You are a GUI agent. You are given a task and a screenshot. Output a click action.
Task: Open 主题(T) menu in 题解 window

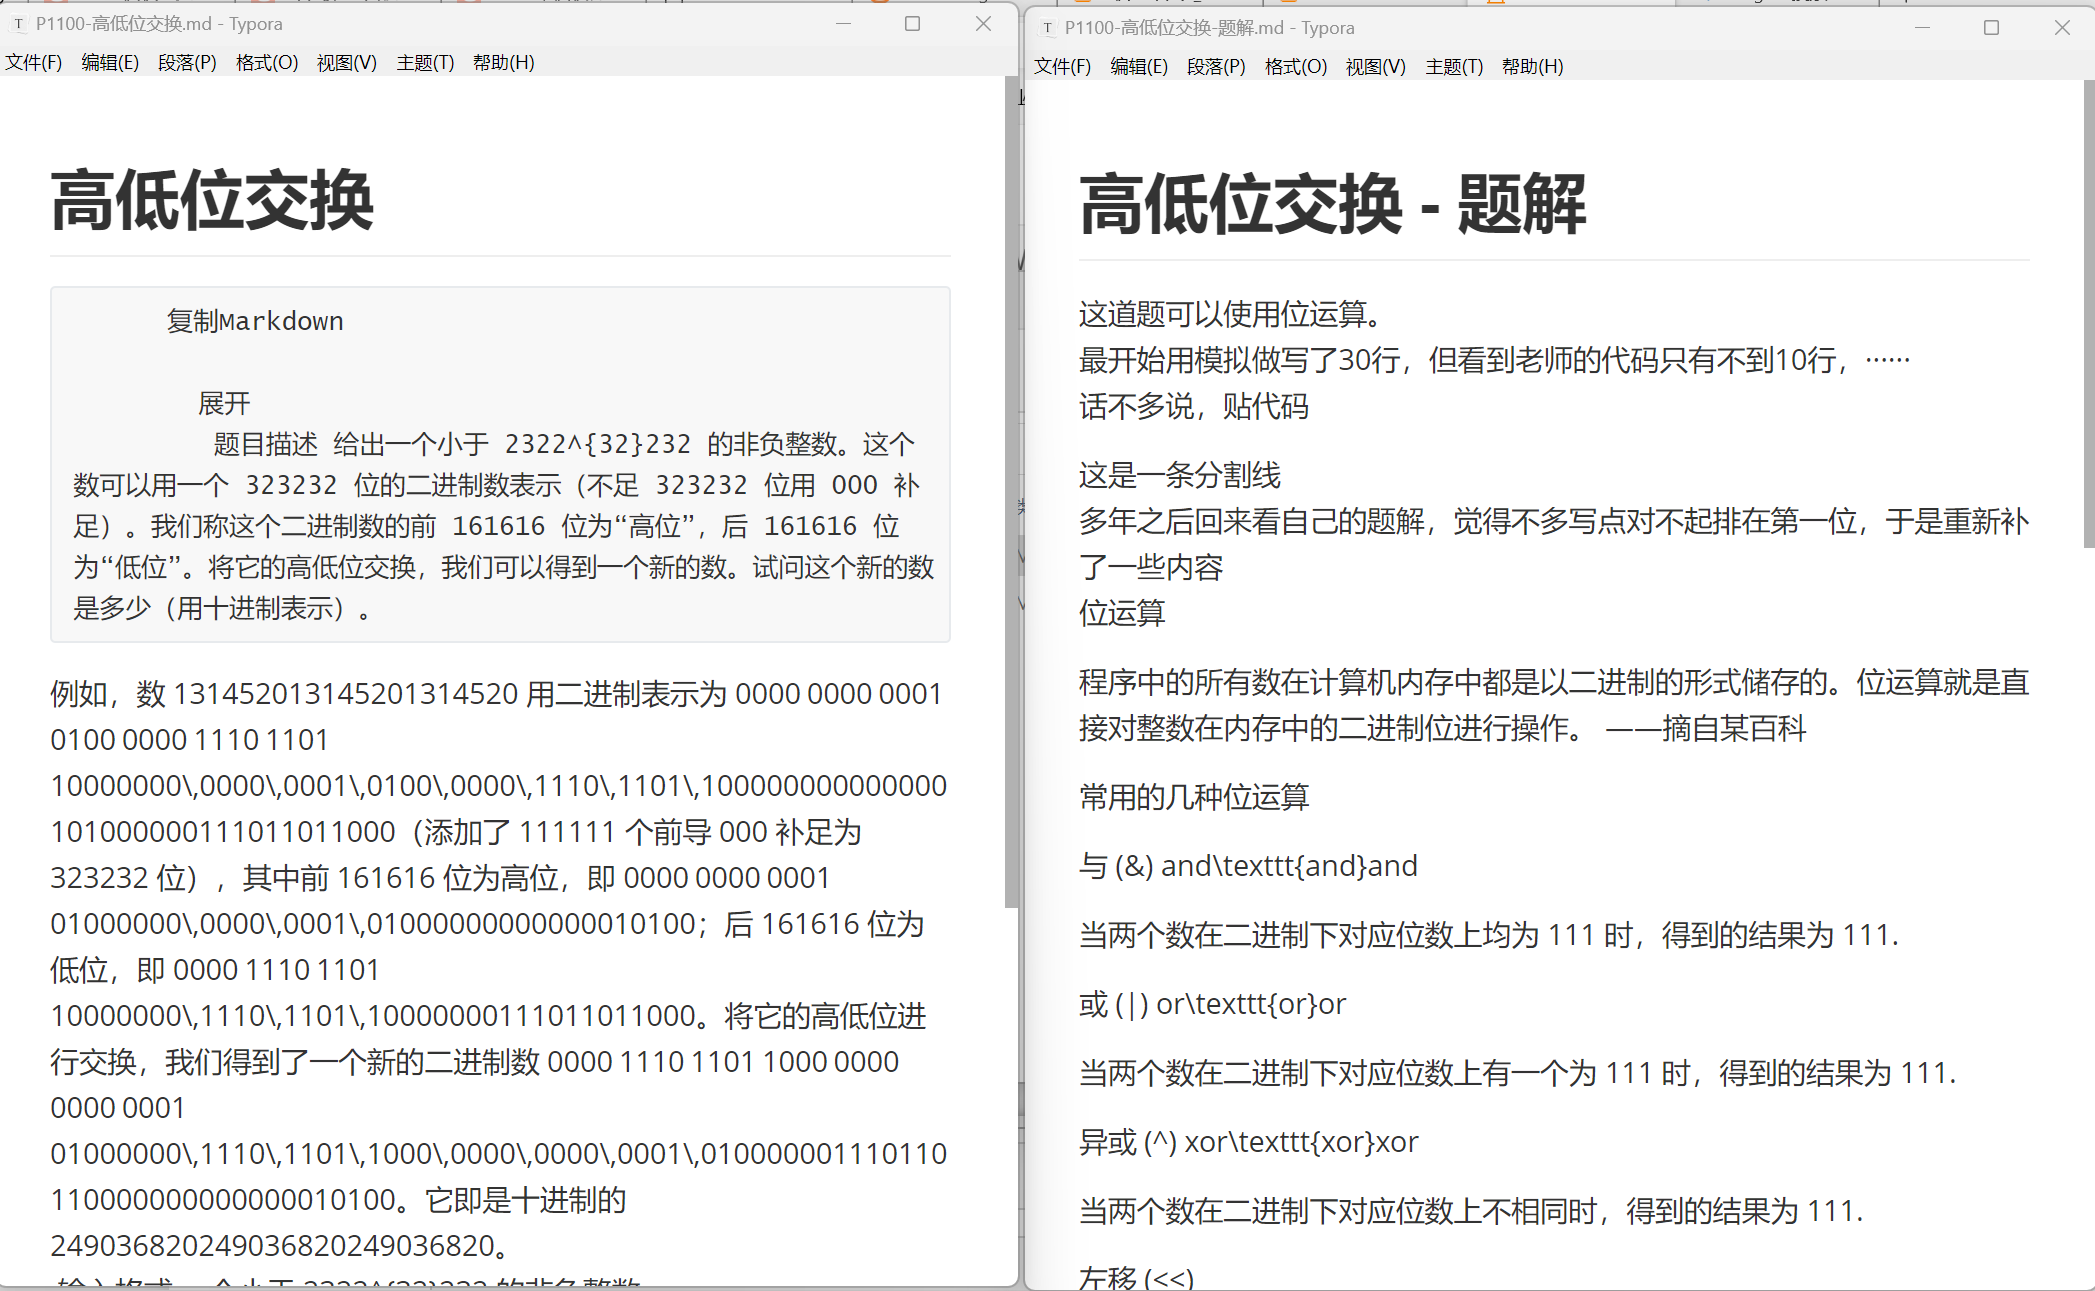pyautogui.click(x=1454, y=67)
